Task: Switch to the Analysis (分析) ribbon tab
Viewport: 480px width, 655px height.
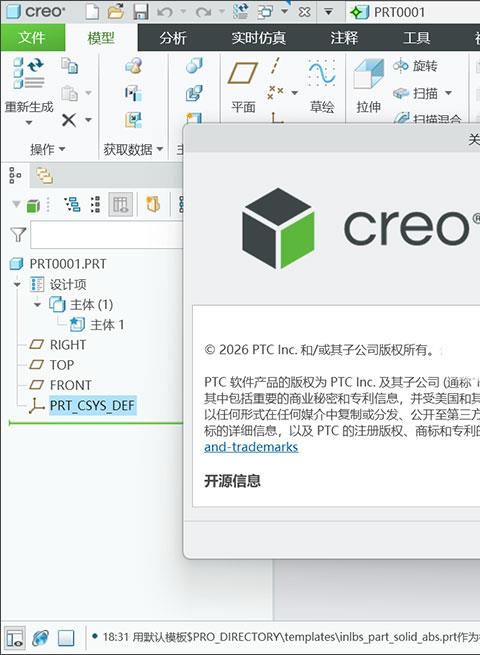Action: (173, 38)
